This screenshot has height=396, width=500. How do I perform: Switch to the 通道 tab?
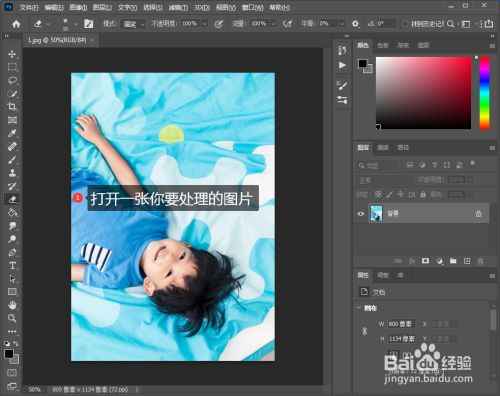click(383, 147)
